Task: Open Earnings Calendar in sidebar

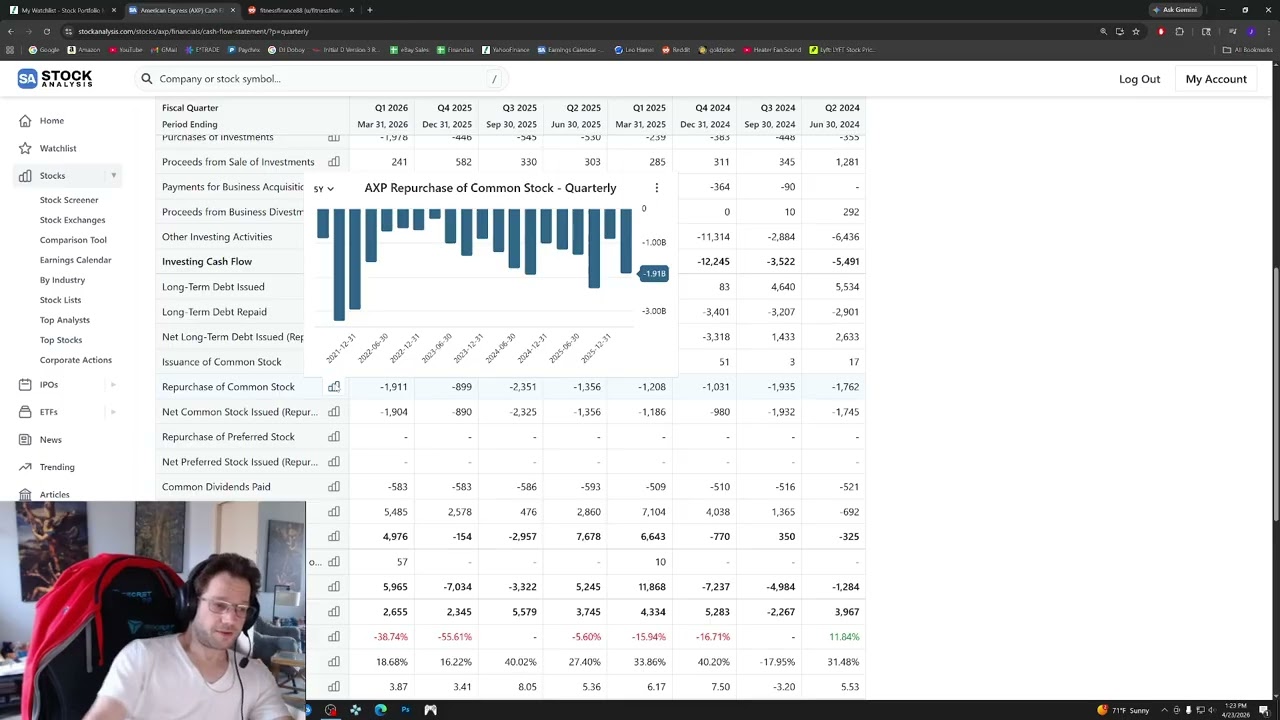Action: point(76,260)
